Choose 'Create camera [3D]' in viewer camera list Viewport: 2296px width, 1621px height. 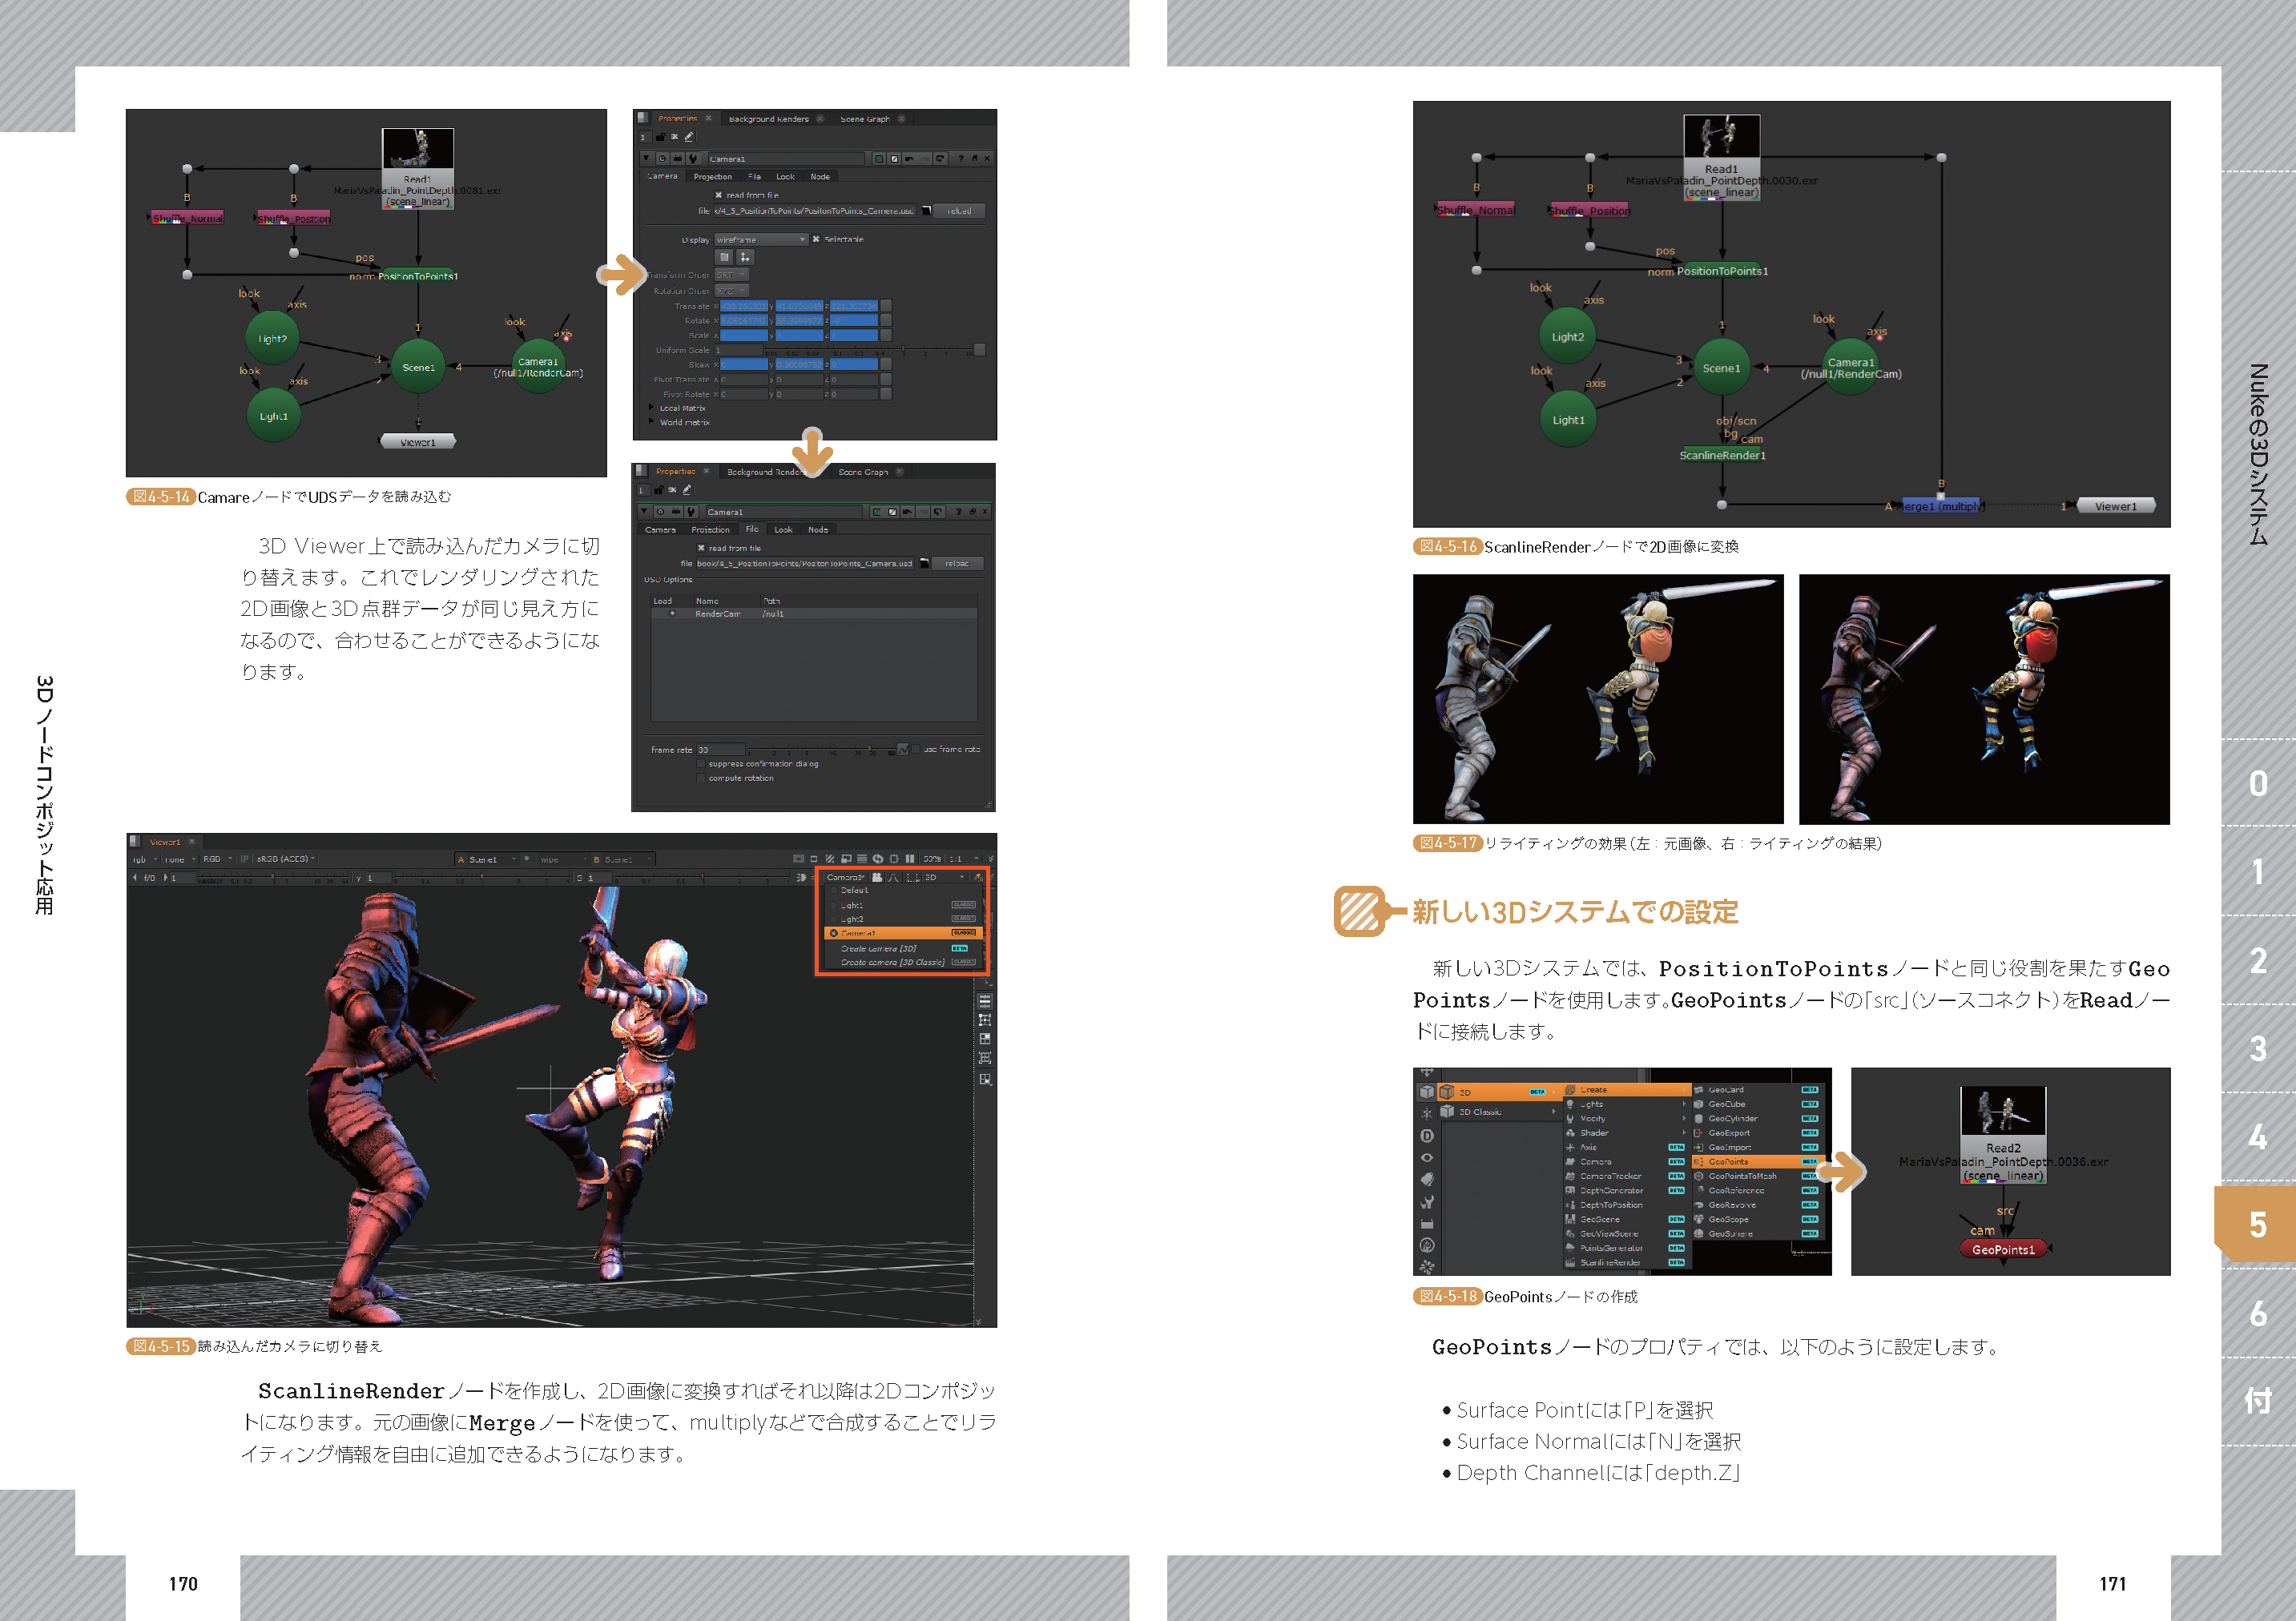click(x=878, y=948)
